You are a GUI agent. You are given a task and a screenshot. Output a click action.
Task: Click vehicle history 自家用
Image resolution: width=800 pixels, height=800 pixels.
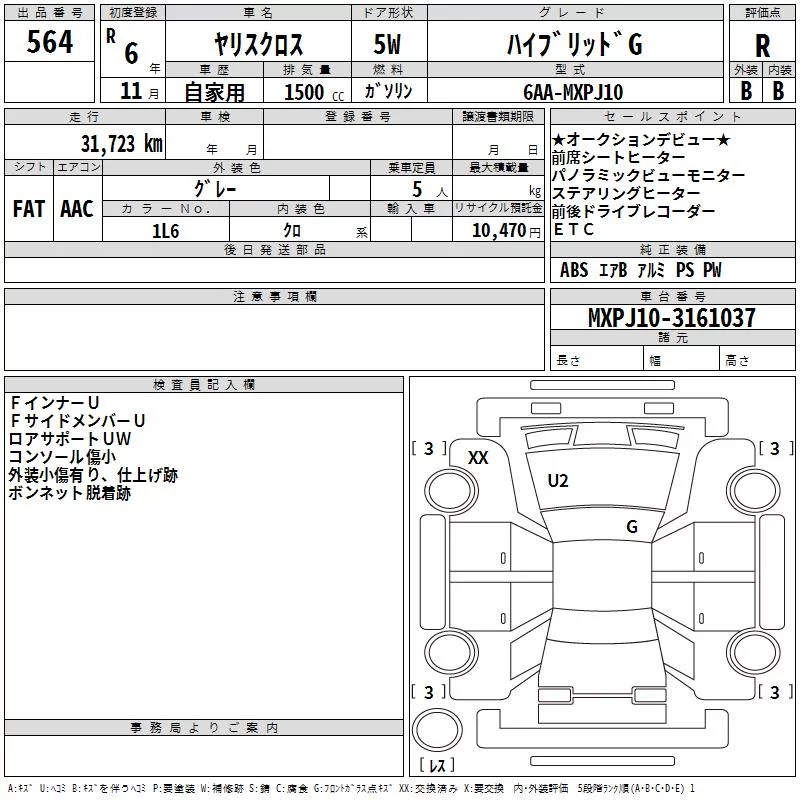(214, 92)
